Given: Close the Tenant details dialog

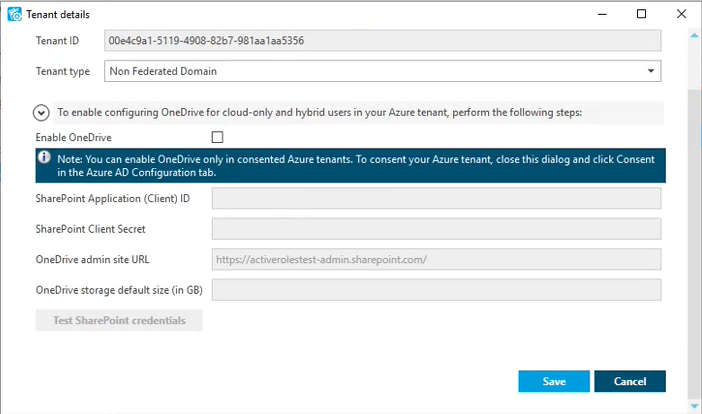Looking at the screenshot, I should (681, 14).
